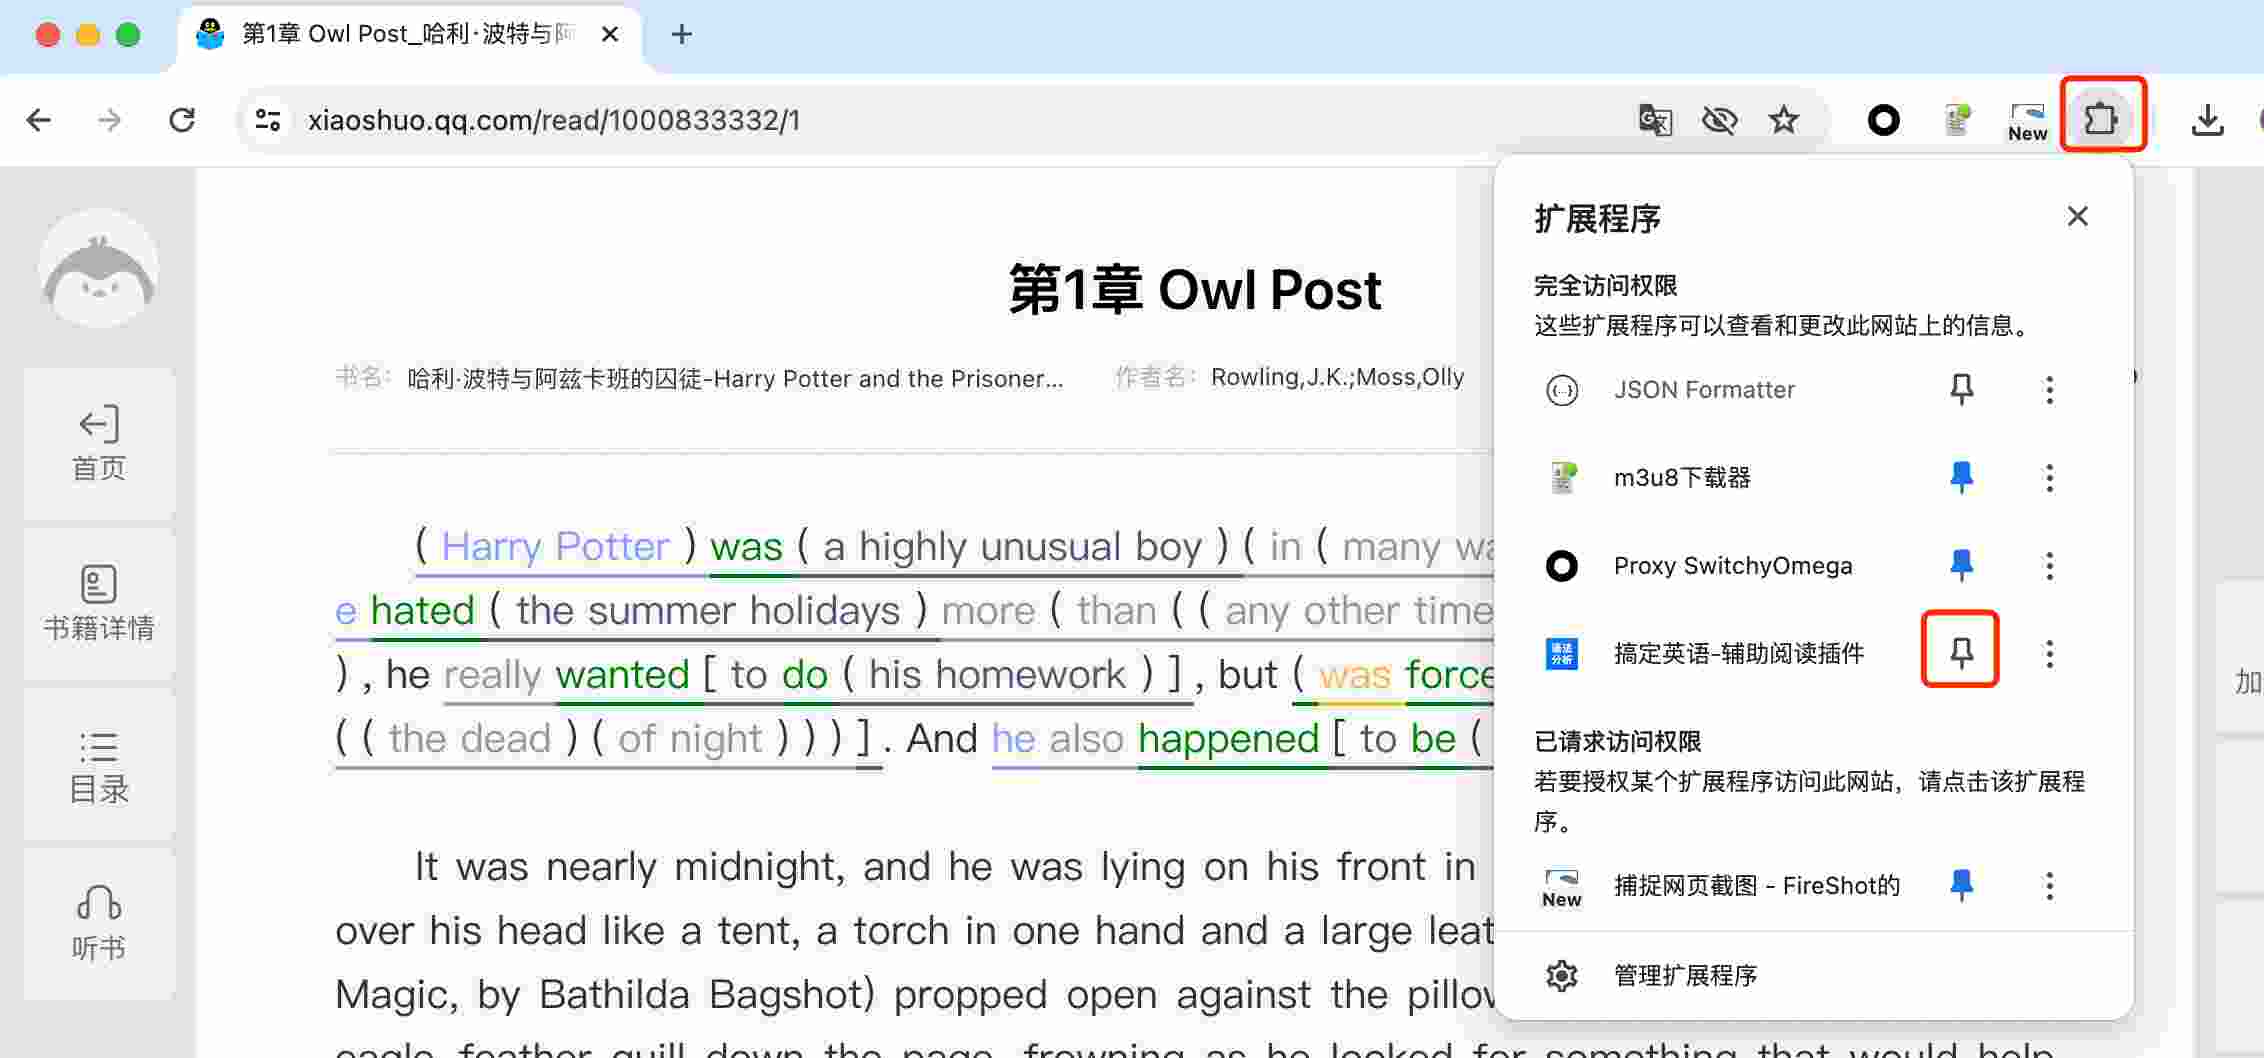Viewport: 2264px width, 1058px height.
Task: Open m3u8 downloader toolbar icon
Action: tap(1957, 120)
